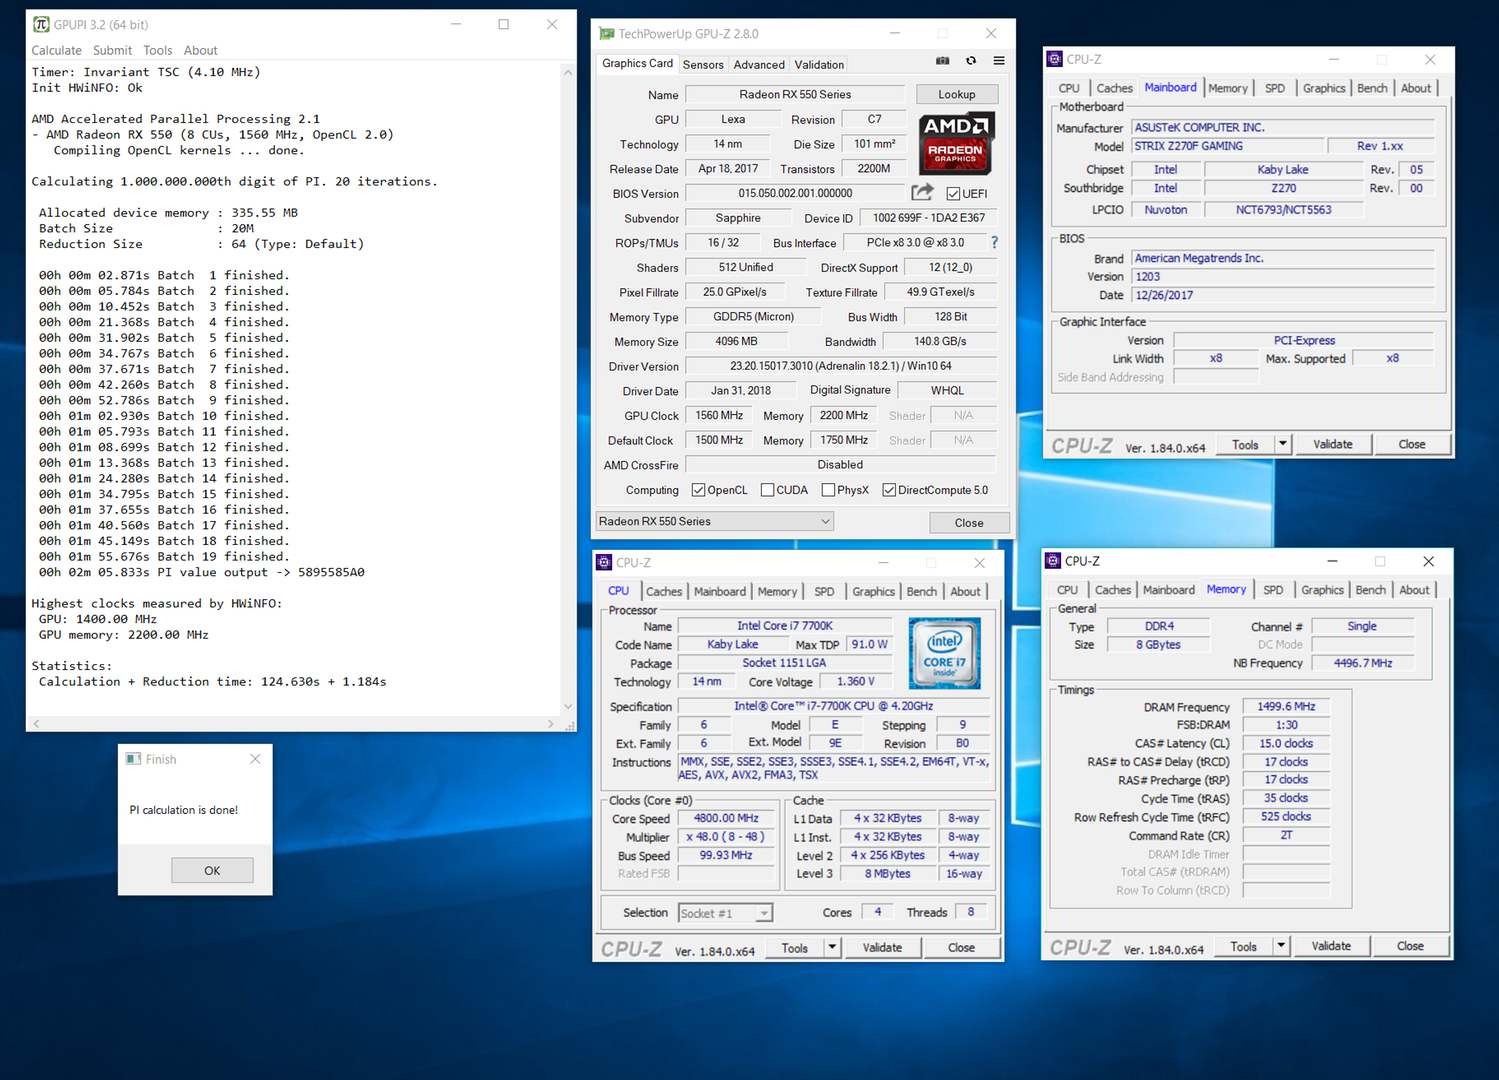Click the BIOS export share icon
This screenshot has width=1499, height=1080.
[922, 192]
